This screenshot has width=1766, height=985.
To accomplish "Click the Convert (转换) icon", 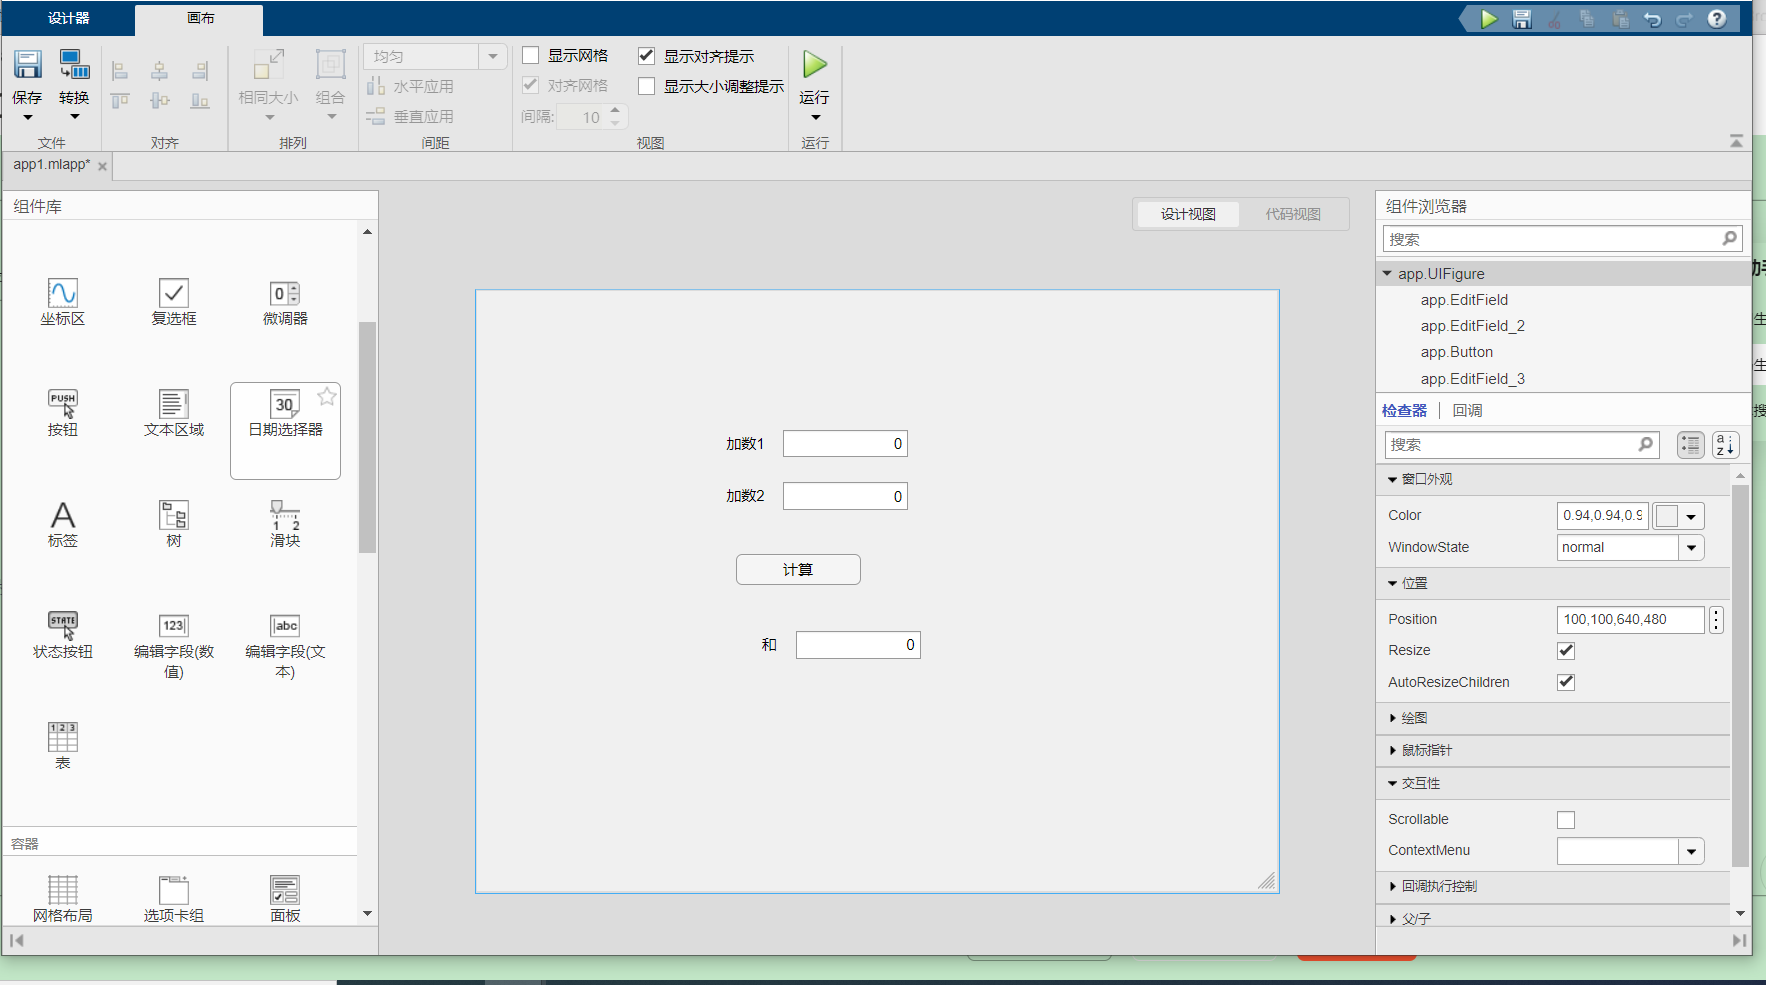I will [74, 65].
